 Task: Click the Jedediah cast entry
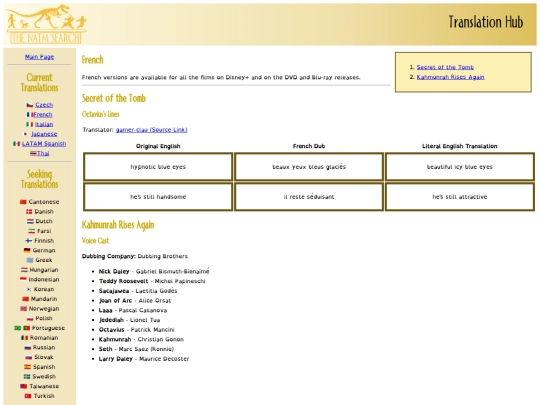click(x=129, y=320)
